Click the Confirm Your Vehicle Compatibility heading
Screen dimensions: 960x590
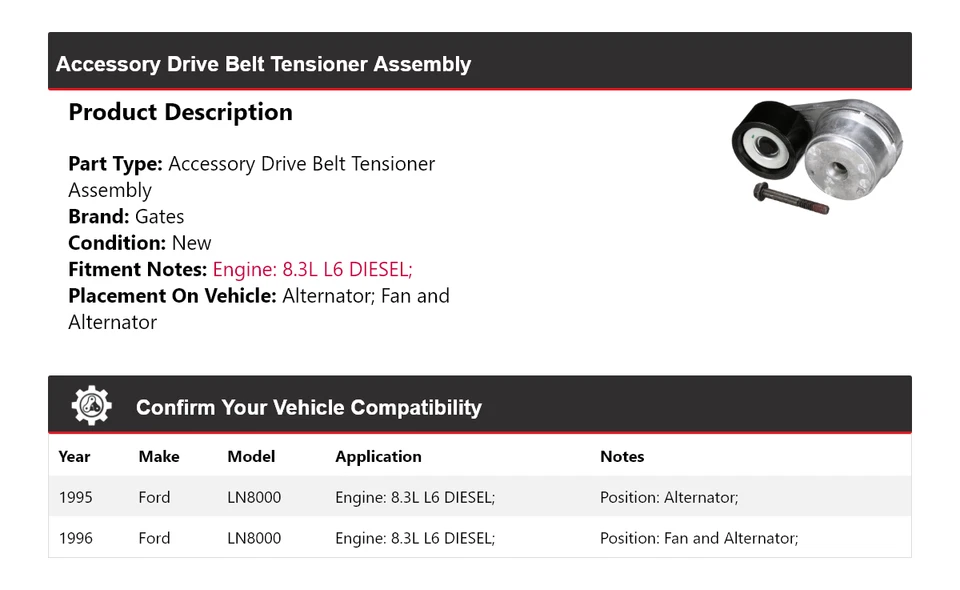308,407
